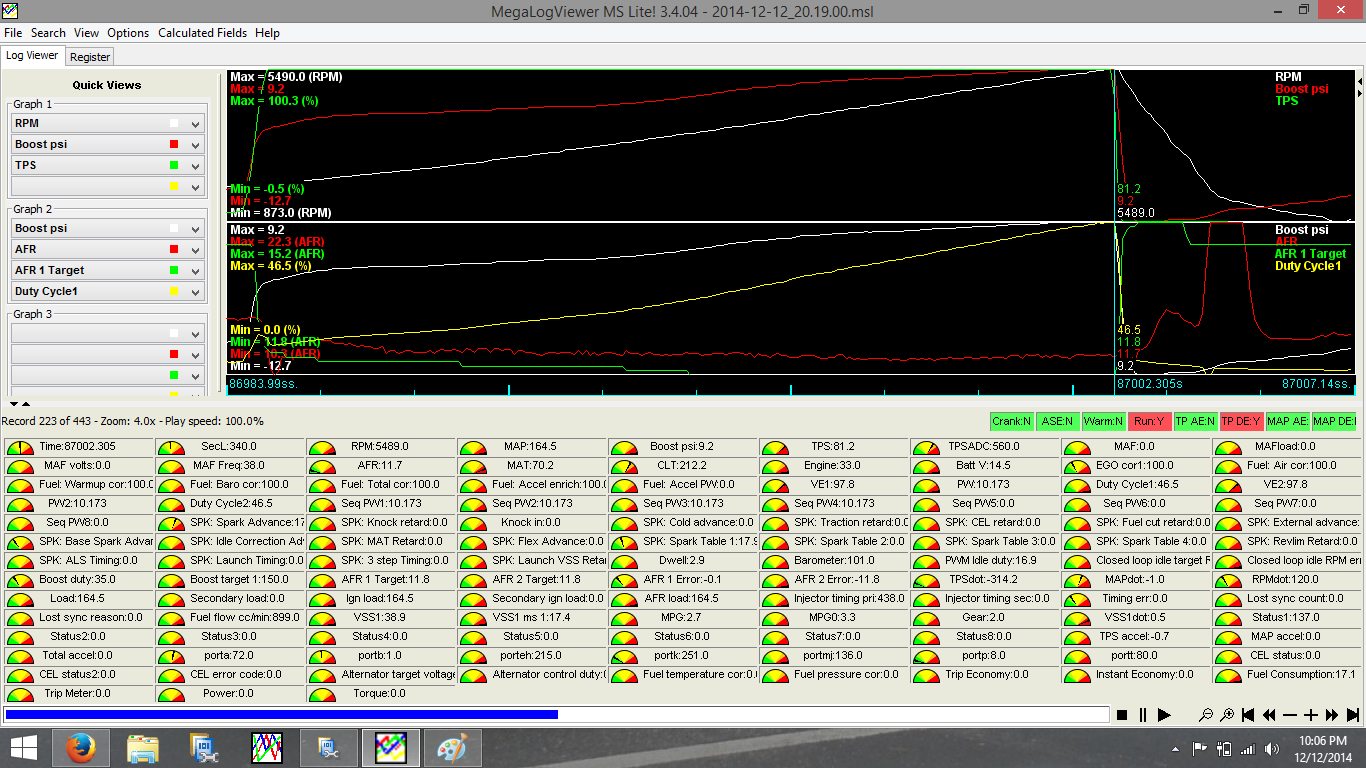Zoom in the graph with the magnifier-plus icon
The image size is (1366, 768).
tap(1227, 715)
